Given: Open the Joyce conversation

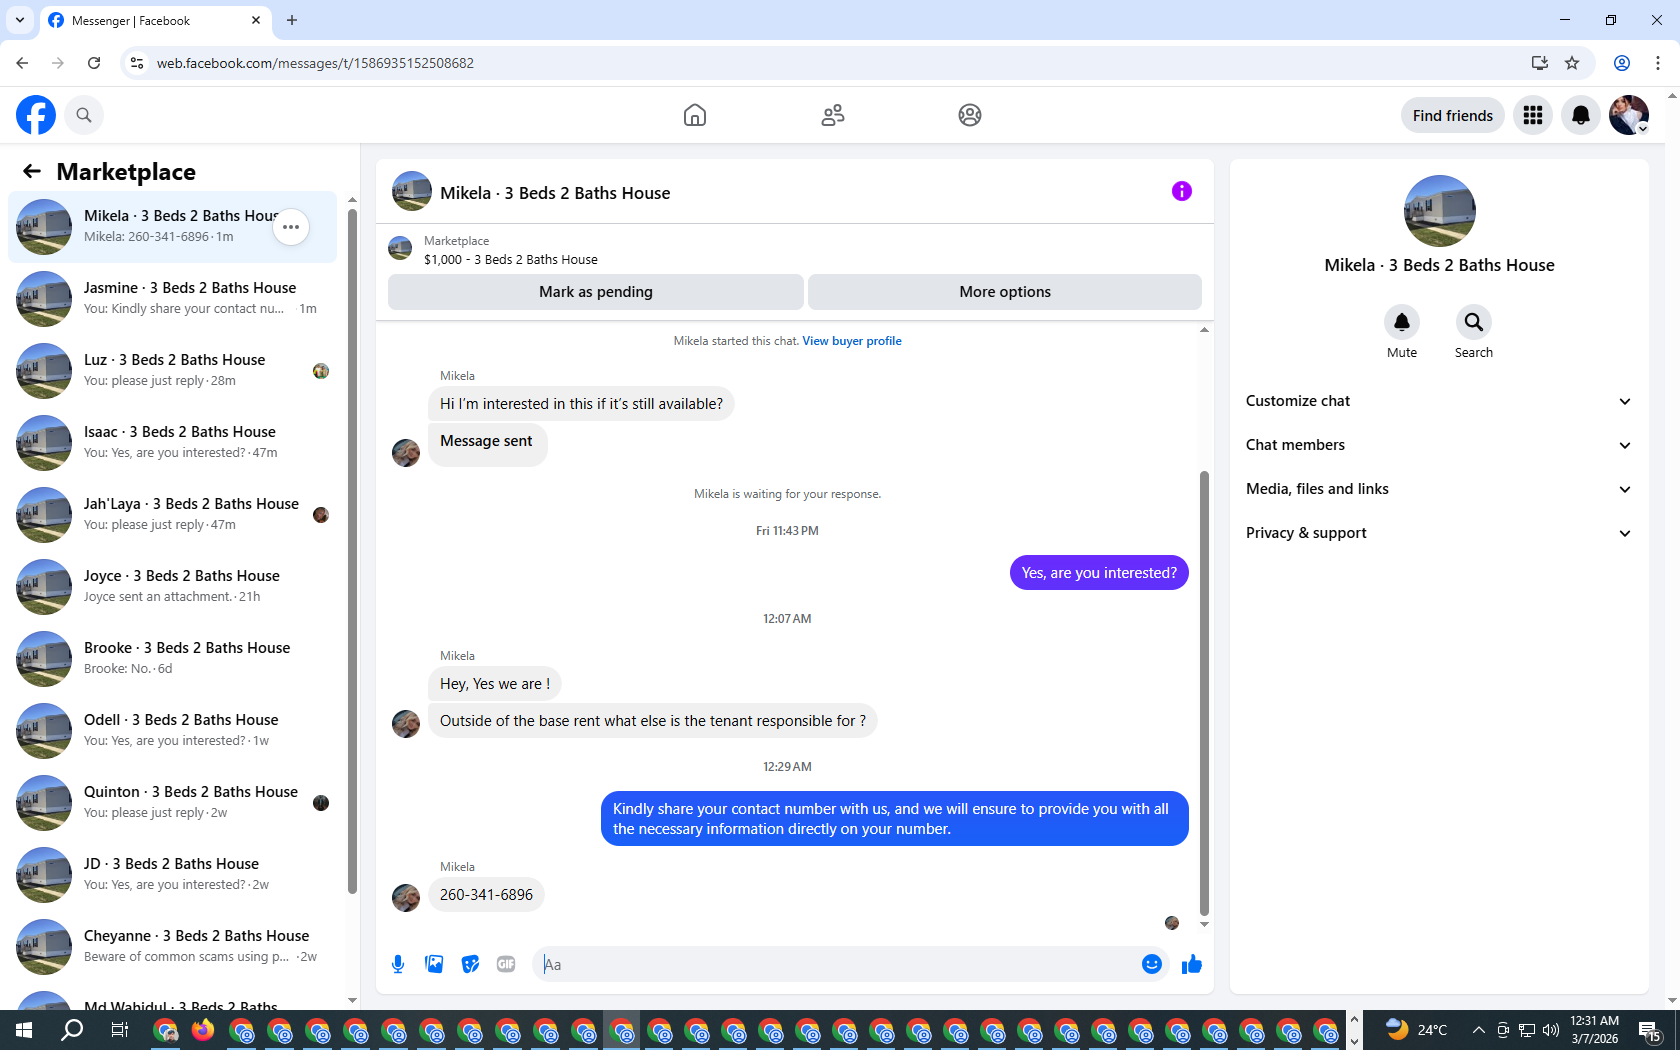Looking at the screenshot, I should point(172,587).
